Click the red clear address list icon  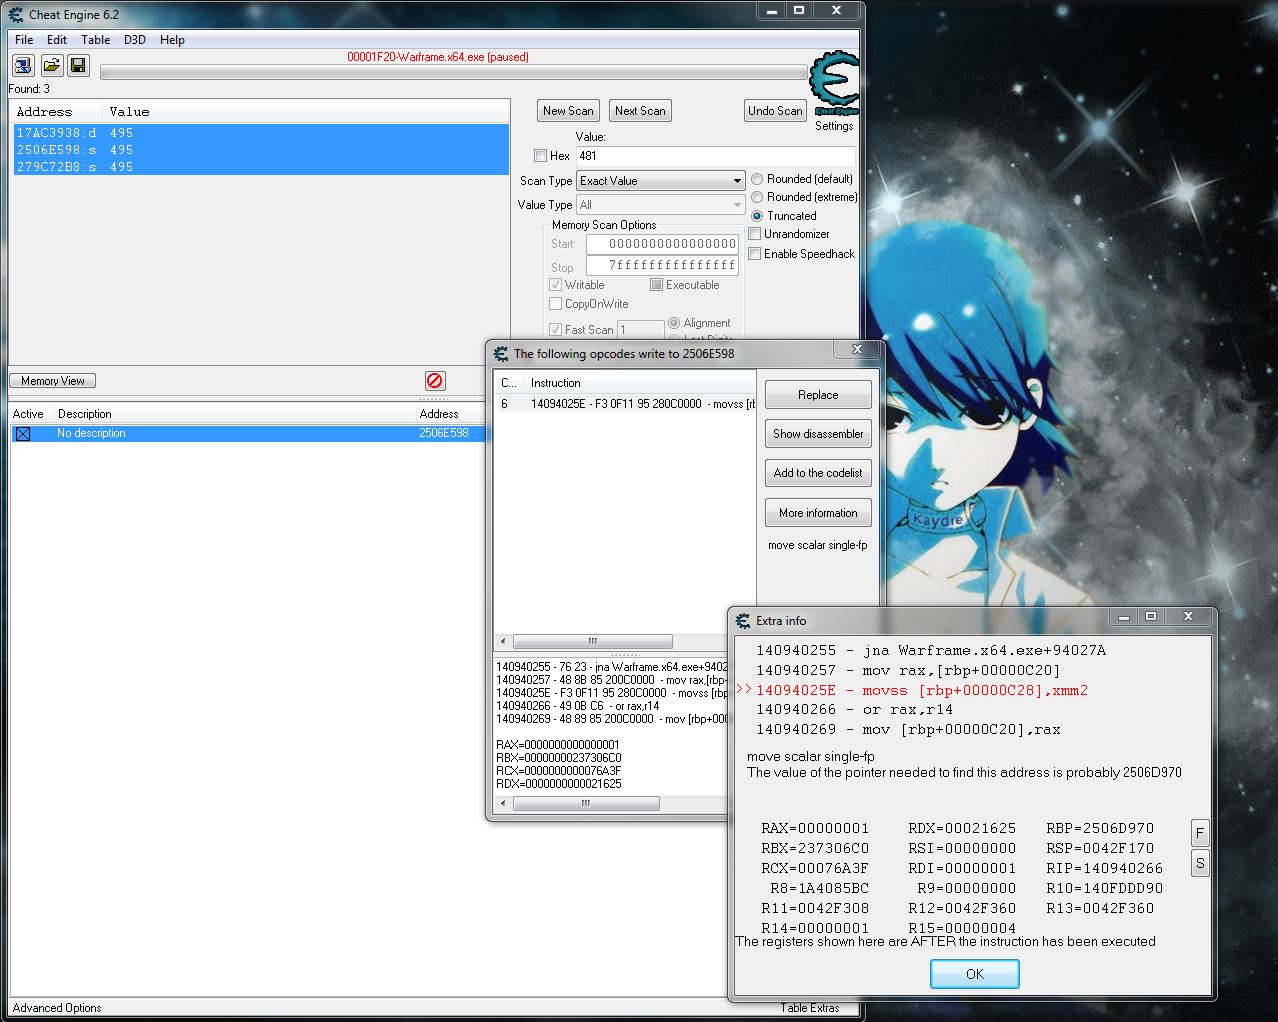point(435,381)
